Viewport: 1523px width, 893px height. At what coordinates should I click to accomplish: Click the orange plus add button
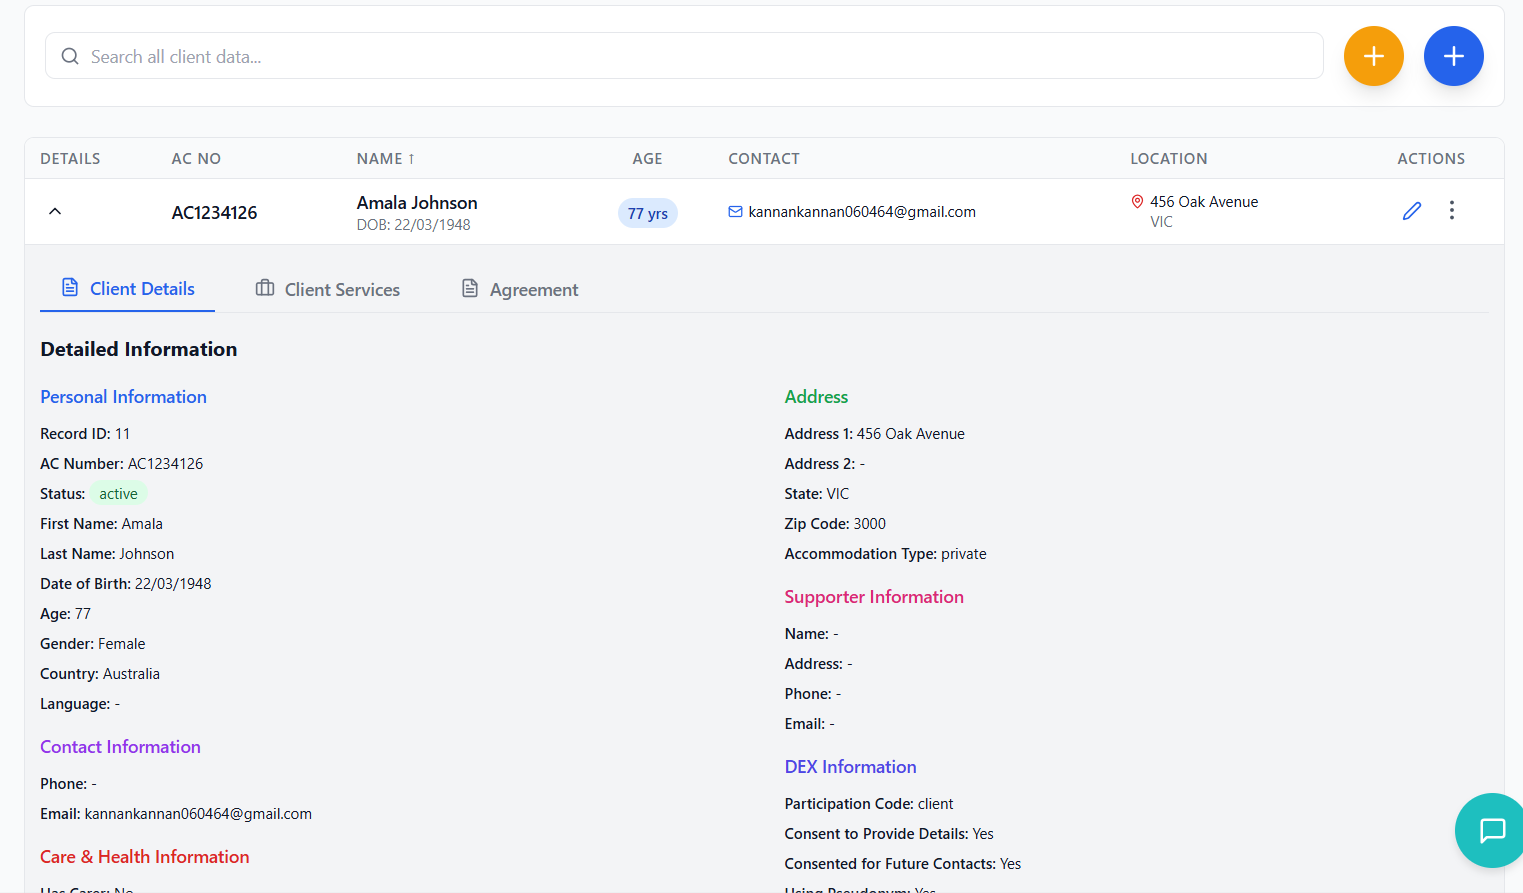1373,56
